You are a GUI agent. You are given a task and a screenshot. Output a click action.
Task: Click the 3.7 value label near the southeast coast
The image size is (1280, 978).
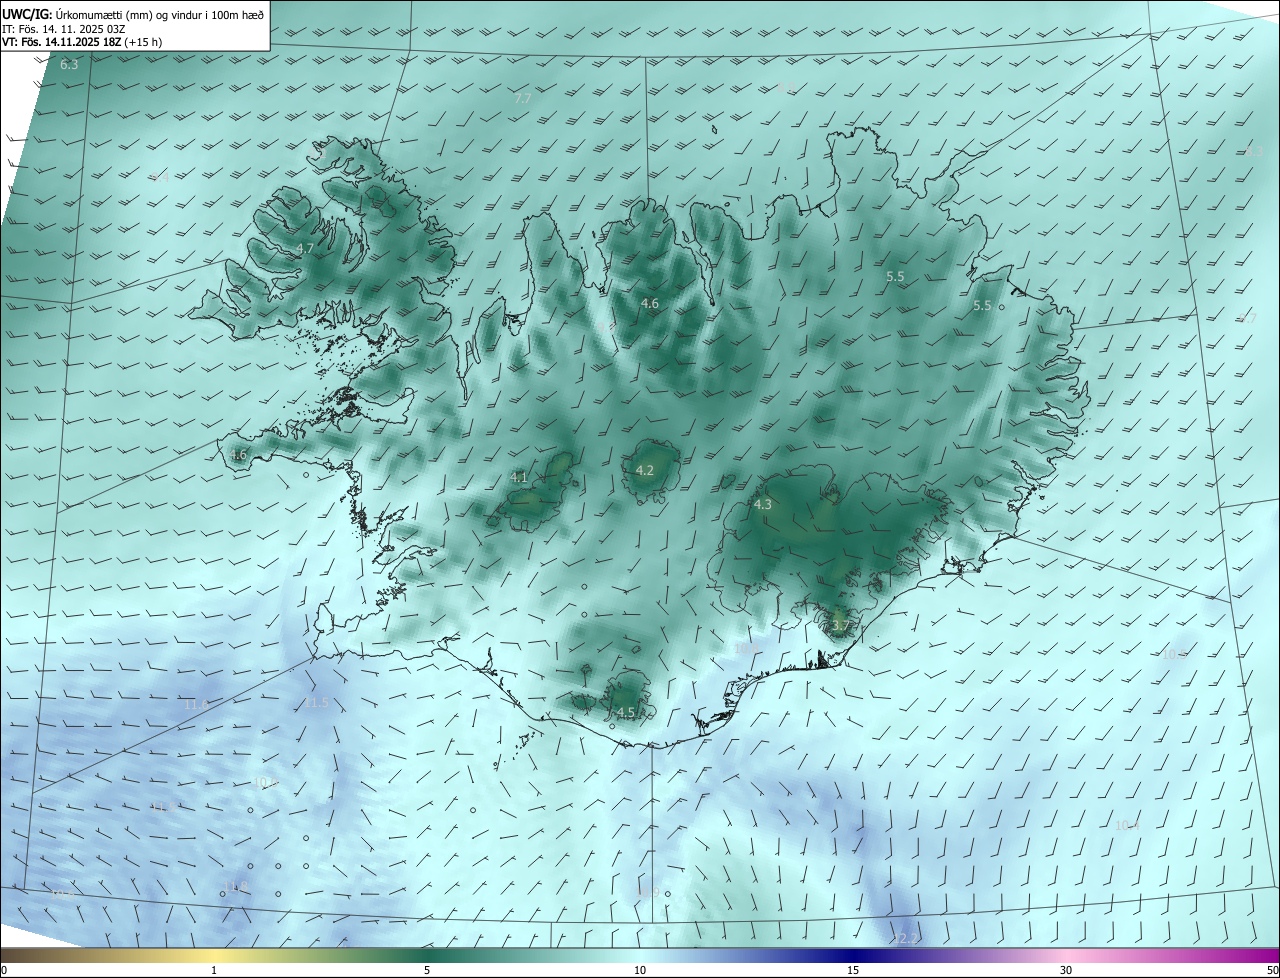841,626
